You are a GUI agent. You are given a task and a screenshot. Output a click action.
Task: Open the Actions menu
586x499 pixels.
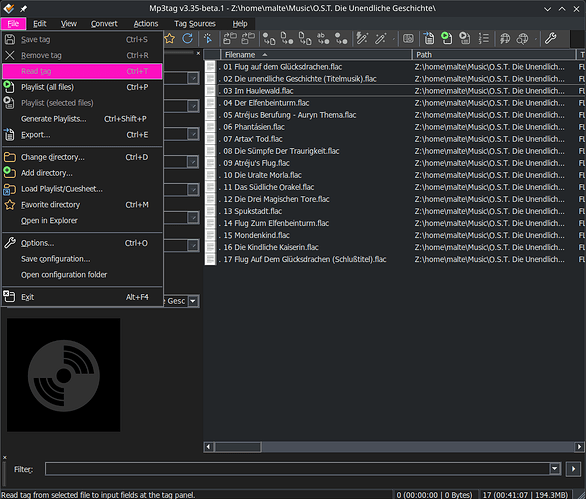[146, 24]
